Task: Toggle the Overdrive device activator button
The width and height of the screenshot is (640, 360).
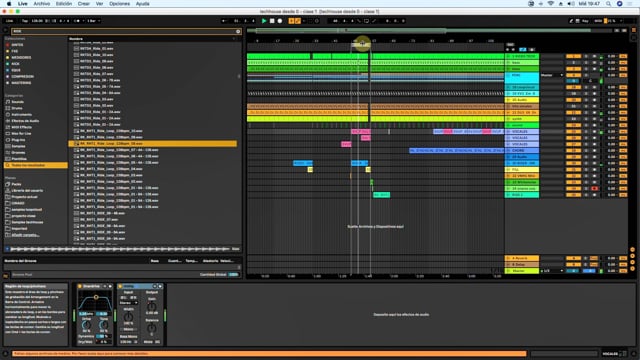Action: pyautogui.click(x=80, y=286)
